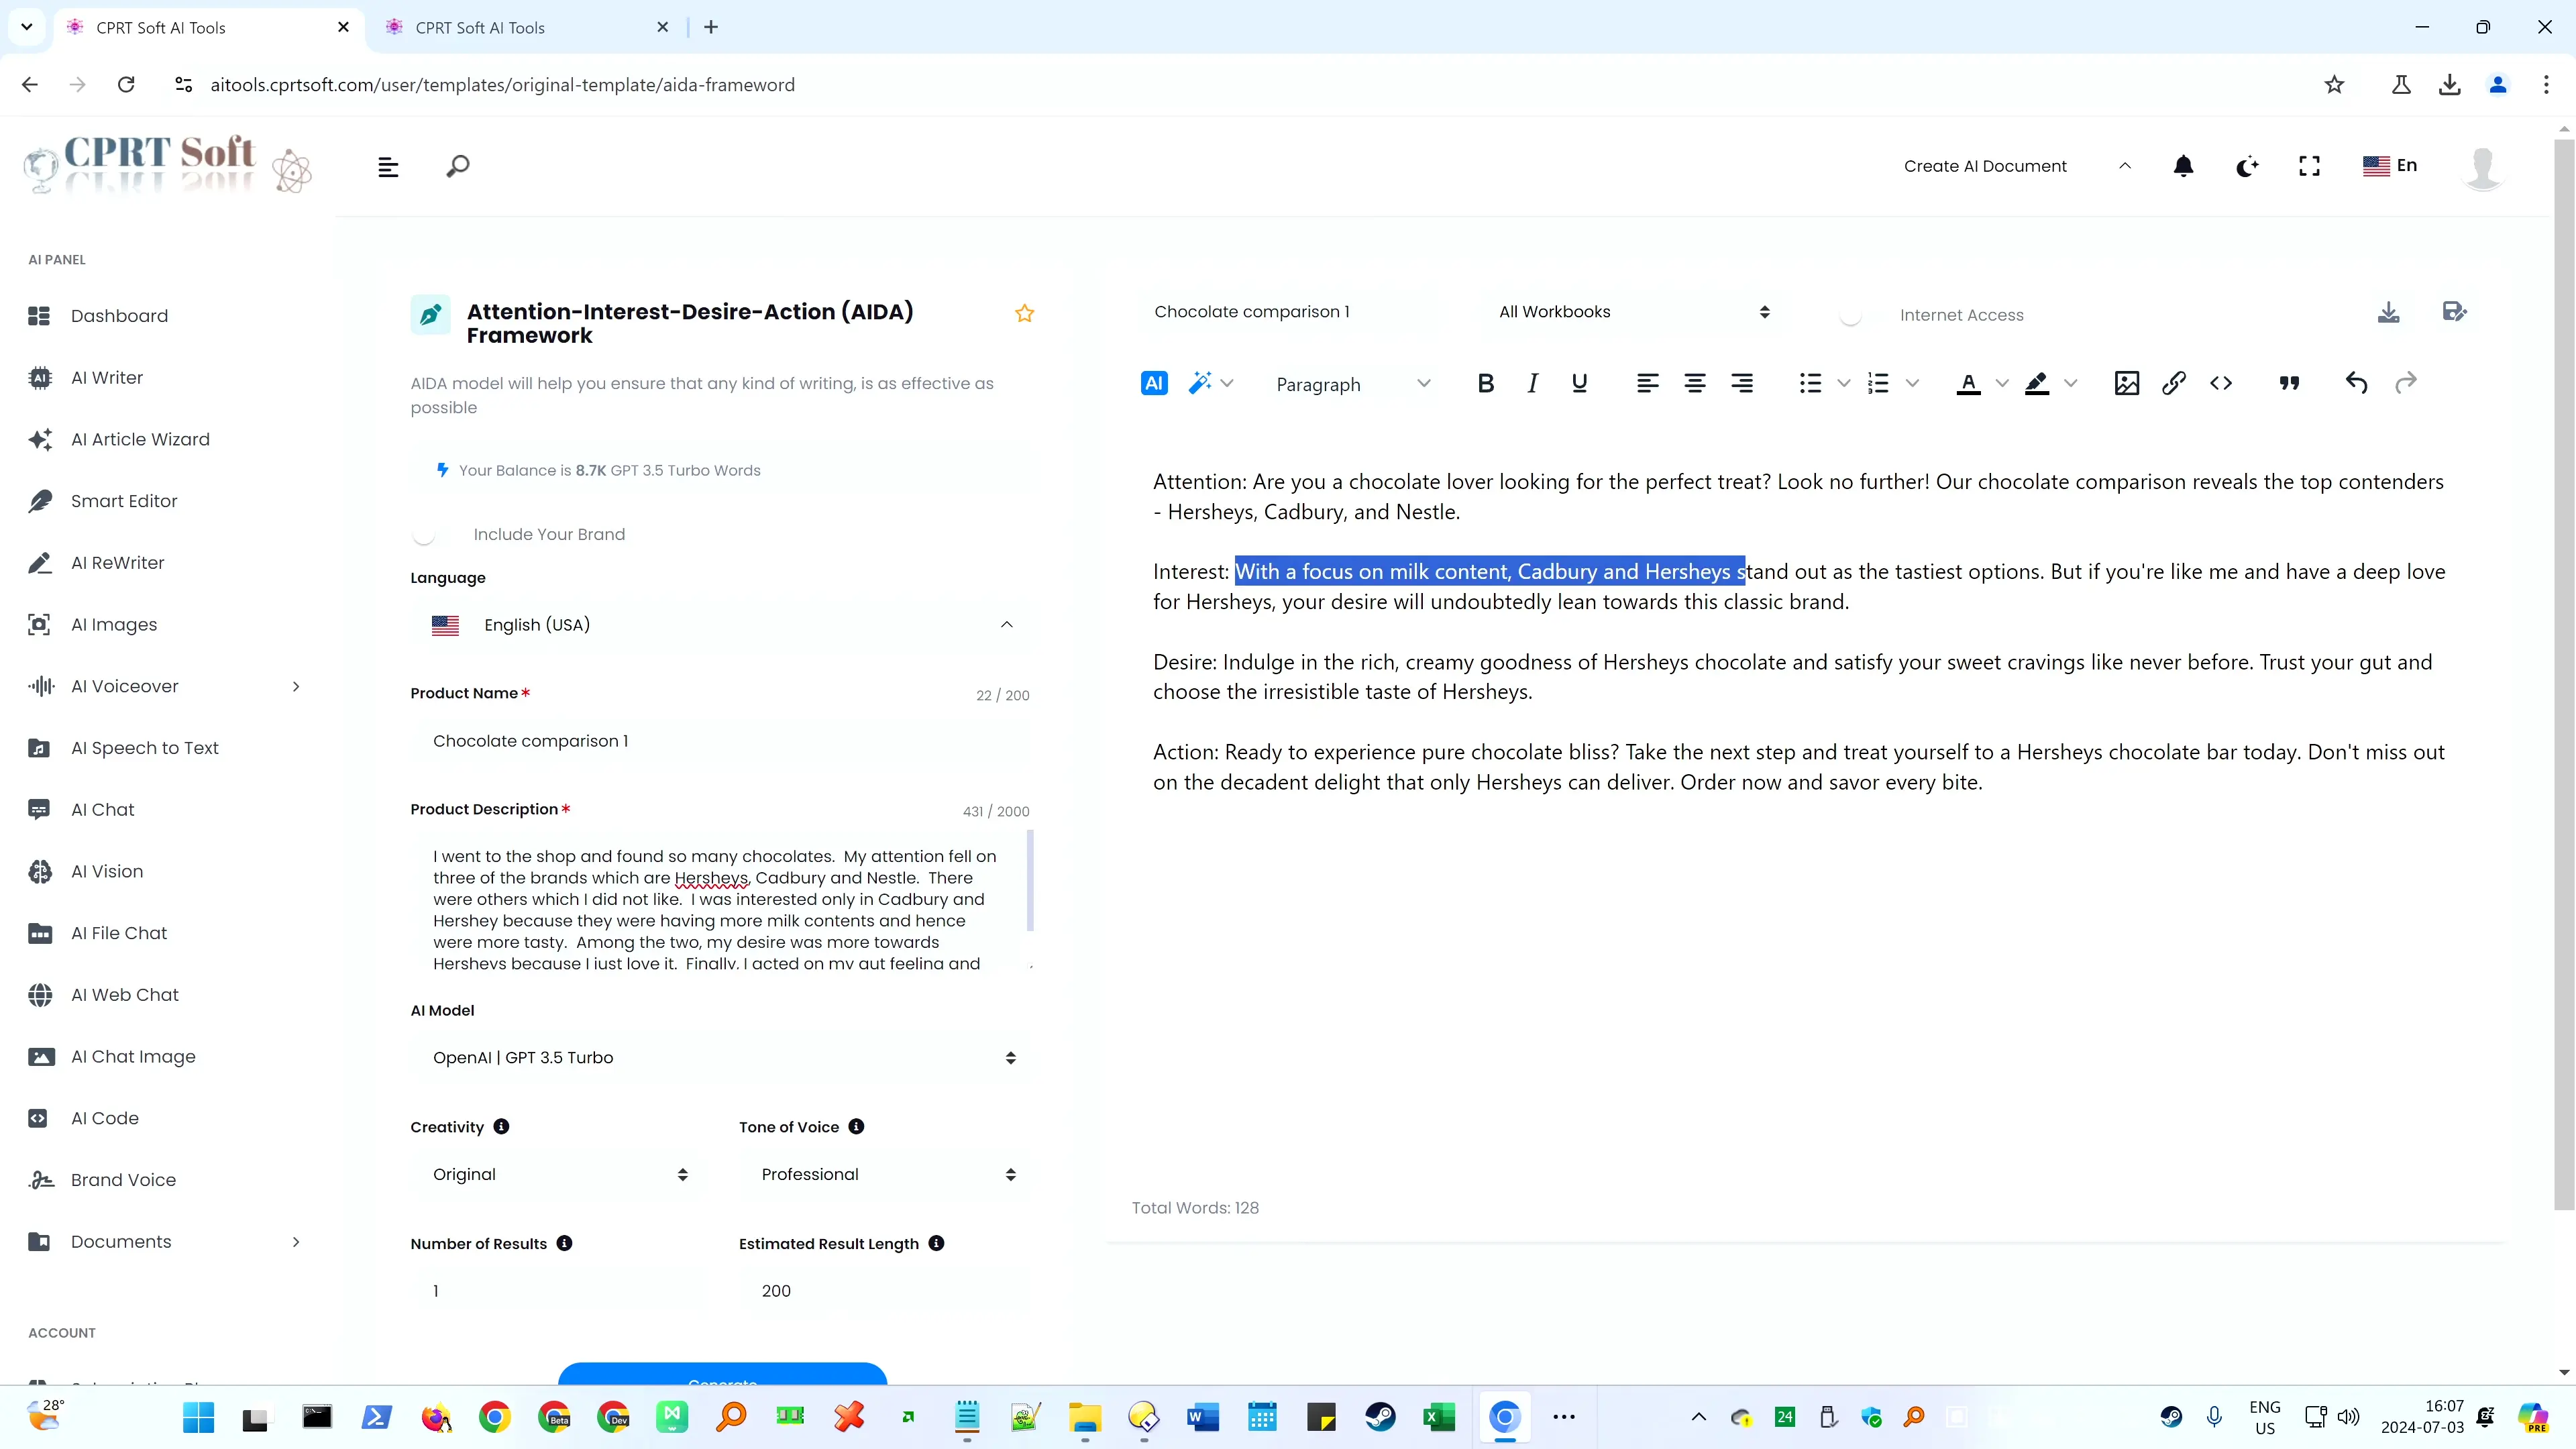
Task: Click the highlight color marker button
Action: (2037, 383)
